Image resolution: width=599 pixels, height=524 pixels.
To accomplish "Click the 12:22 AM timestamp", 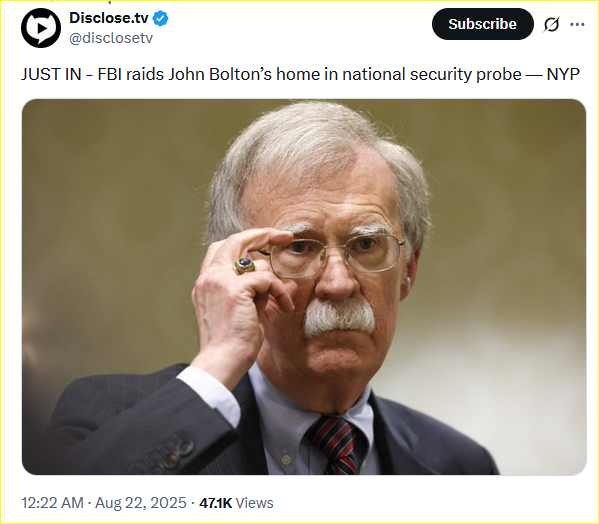I will click(52, 503).
